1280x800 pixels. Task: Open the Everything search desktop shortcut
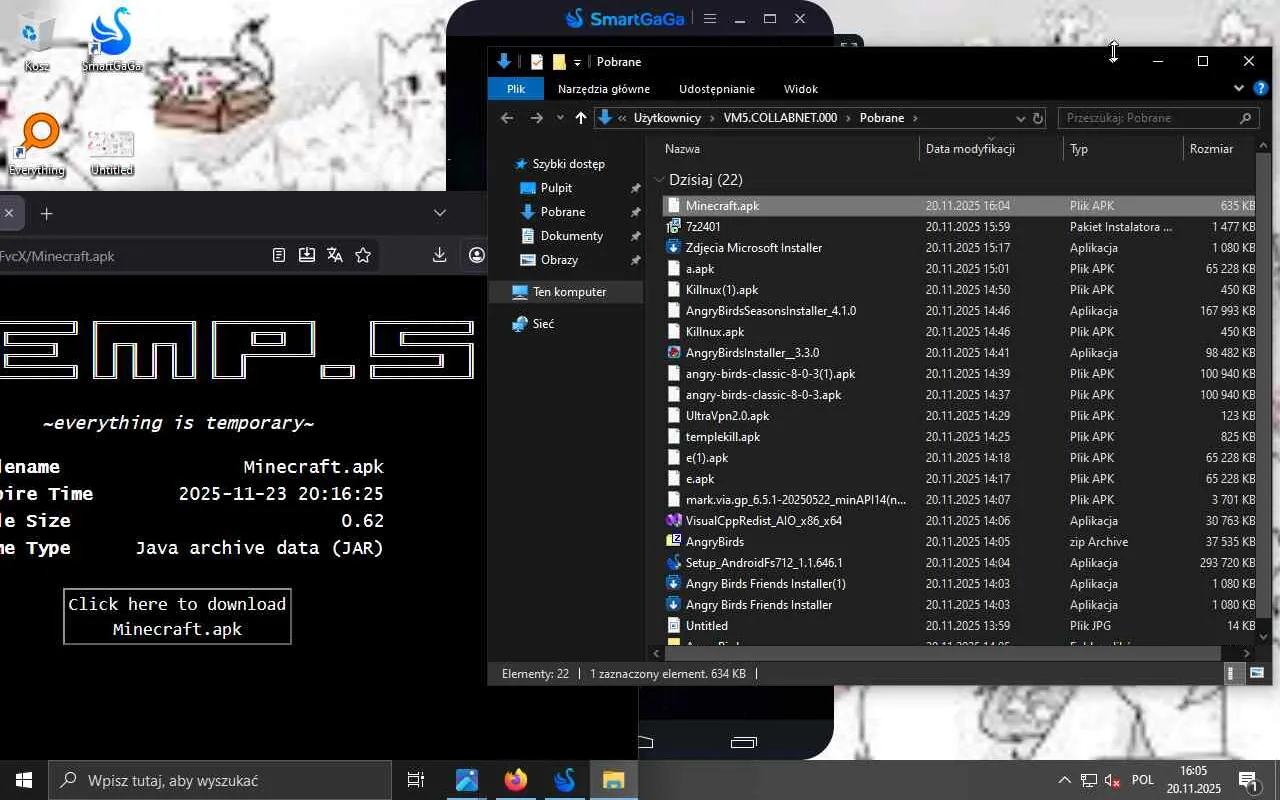coord(37,145)
